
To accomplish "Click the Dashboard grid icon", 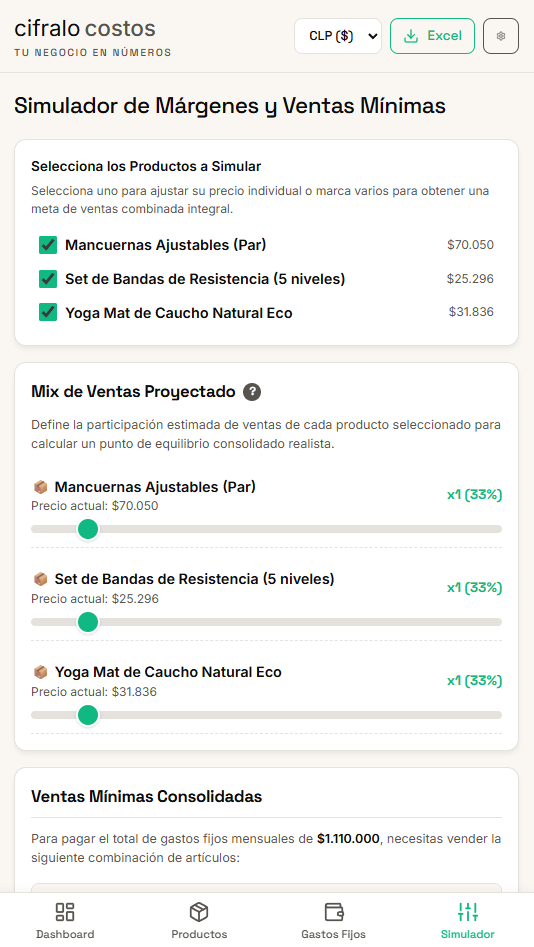I will 65,911.
